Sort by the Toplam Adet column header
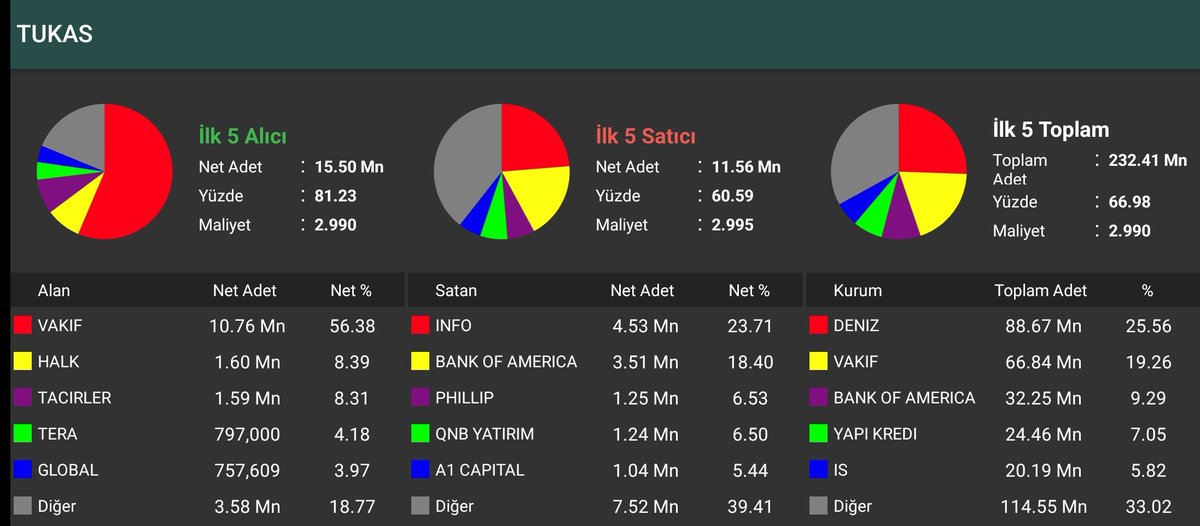1200x526 pixels. pyautogui.click(x=1041, y=291)
